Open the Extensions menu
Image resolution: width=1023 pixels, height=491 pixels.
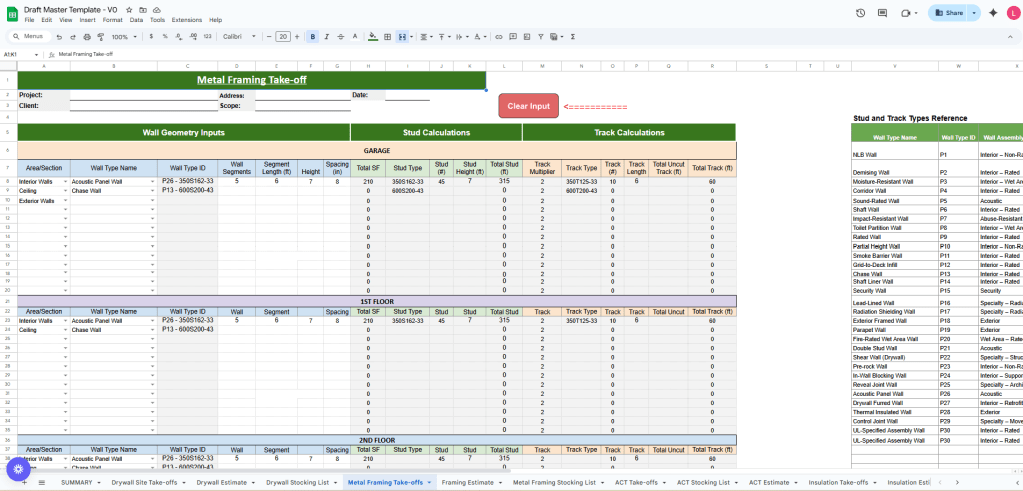click(x=185, y=19)
